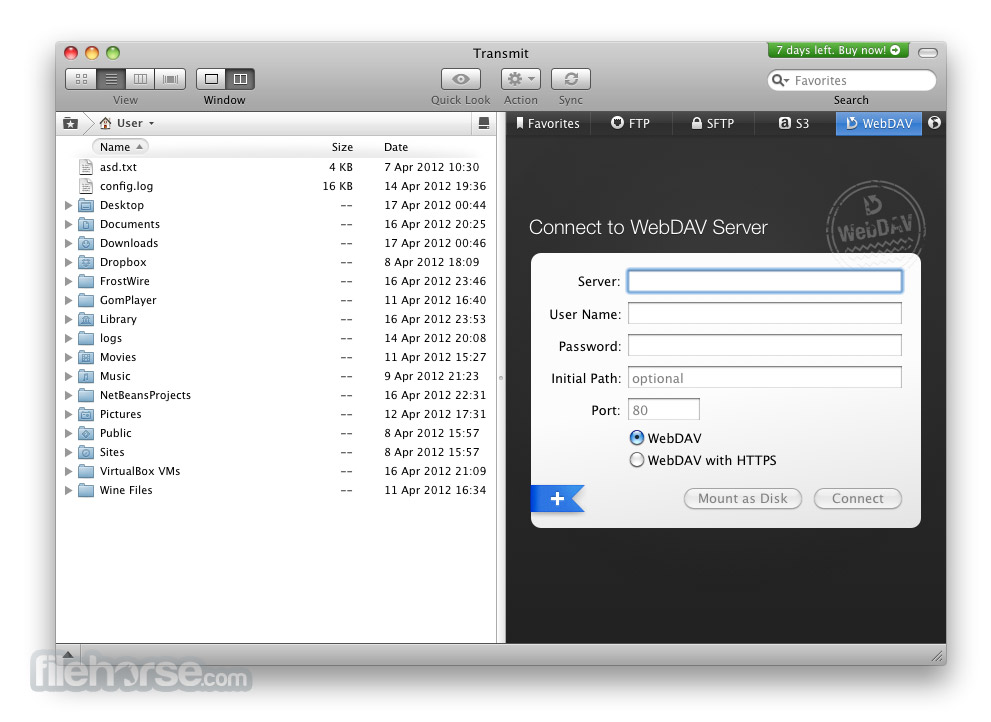Image resolution: width=991 pixels, height=722 pixels.
Task: Click the pane divider handle
Action: click(x=501, y=378)
